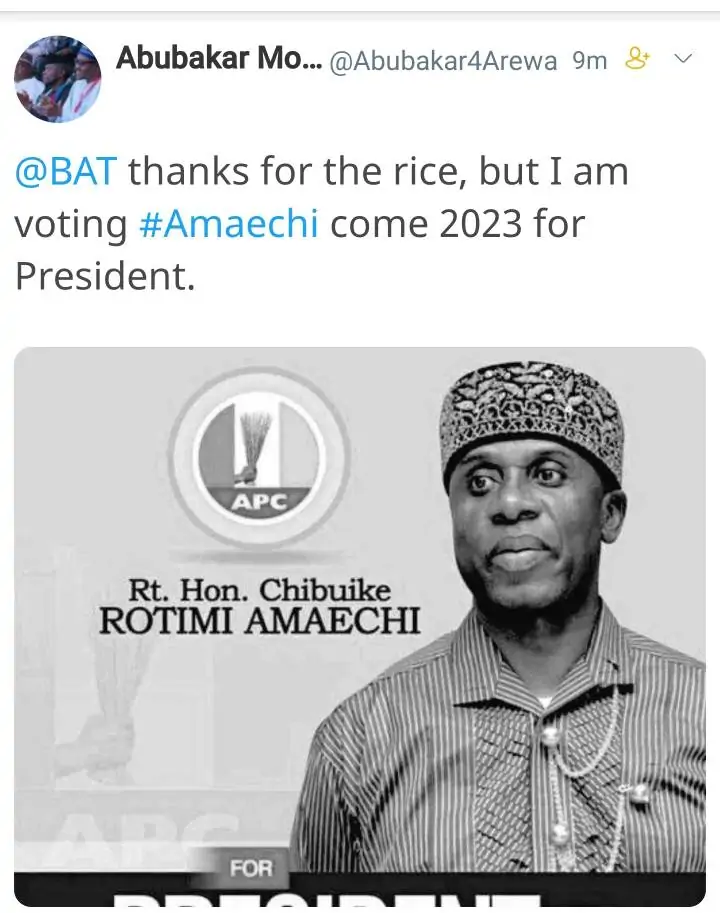The width and height of the screenshot is (720, 913).
Task: Click the 9m tweet timestamp
Action: (589, 61)
